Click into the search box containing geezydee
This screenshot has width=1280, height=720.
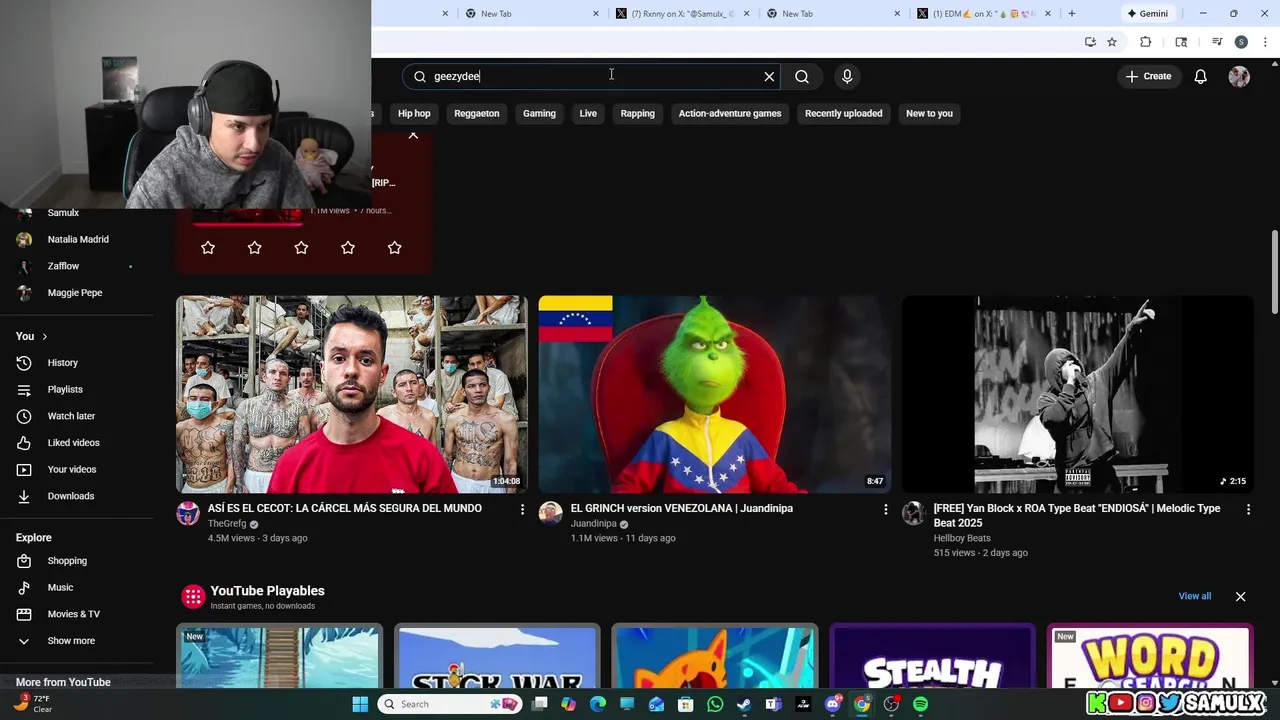click(x=590, y=76)
